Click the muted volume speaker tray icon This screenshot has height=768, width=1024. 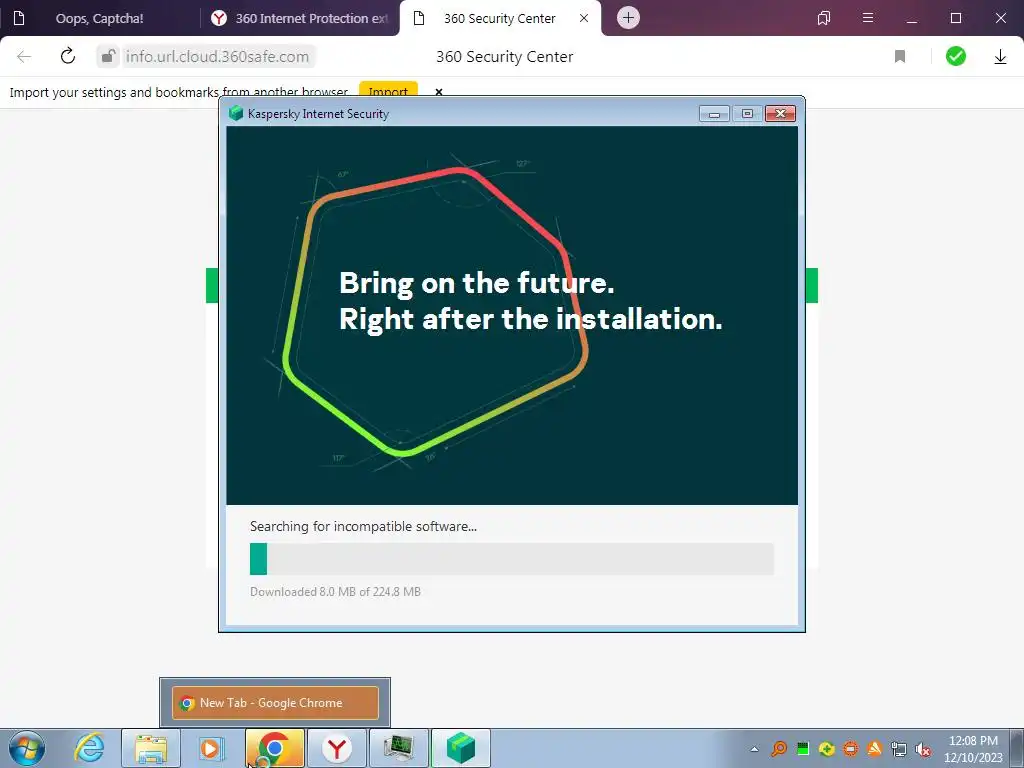923,749
